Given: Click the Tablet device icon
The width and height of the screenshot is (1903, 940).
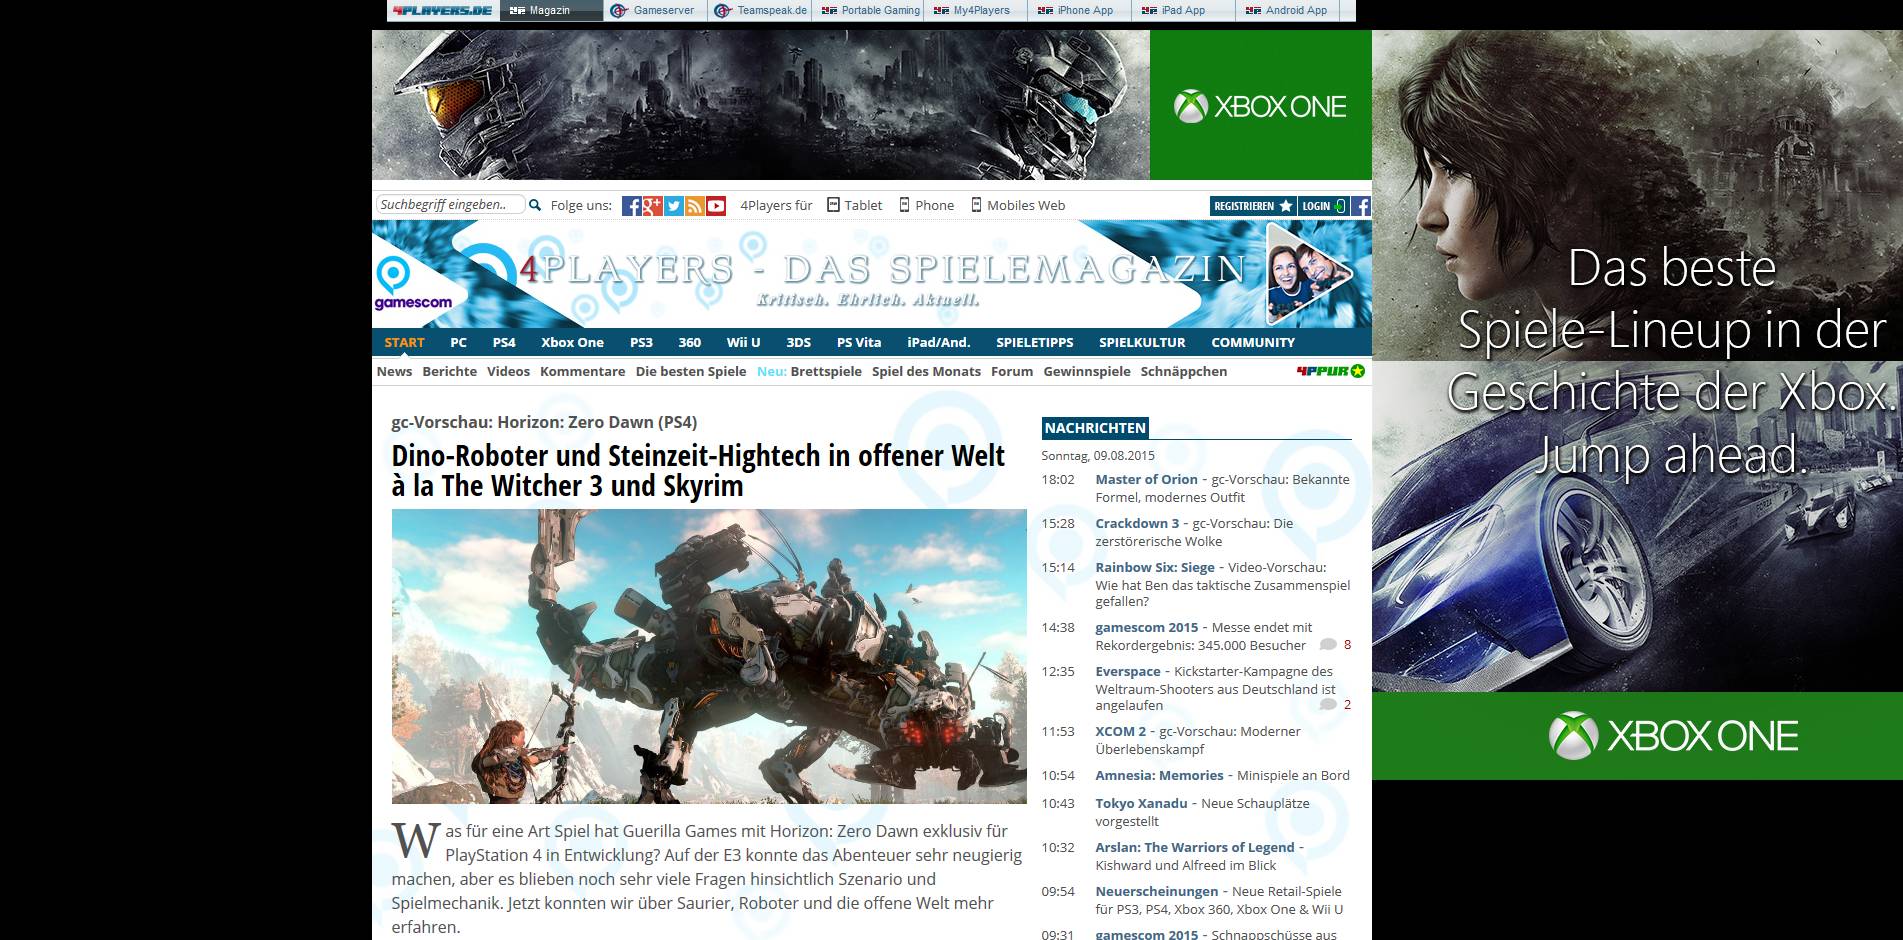Looking at the screenshot, I should tap(833, 205).
